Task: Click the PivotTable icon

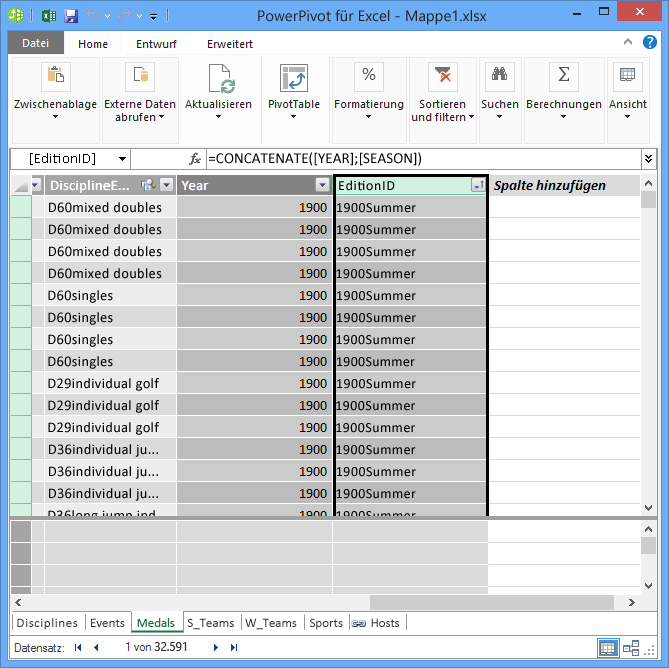Action: (x=294, y=78)
